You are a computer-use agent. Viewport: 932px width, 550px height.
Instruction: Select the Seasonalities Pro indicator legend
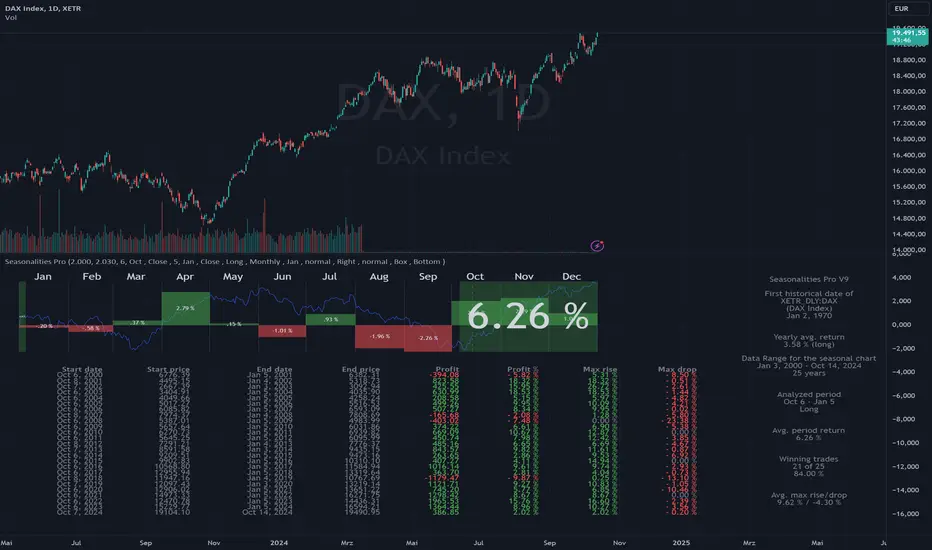225,262
